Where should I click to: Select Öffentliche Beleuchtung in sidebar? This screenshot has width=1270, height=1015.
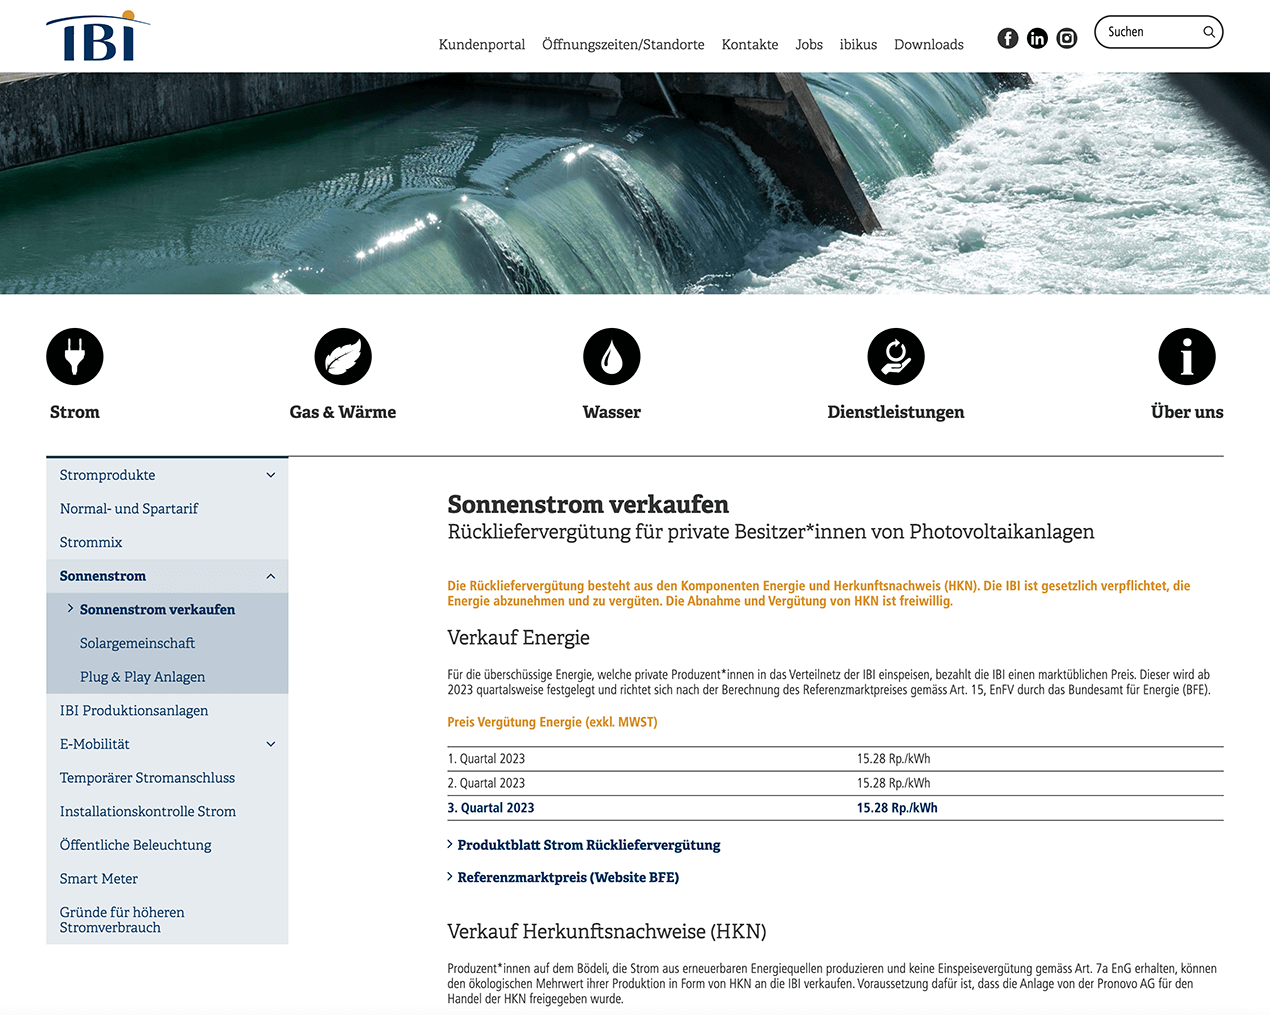tap(135, 845)
